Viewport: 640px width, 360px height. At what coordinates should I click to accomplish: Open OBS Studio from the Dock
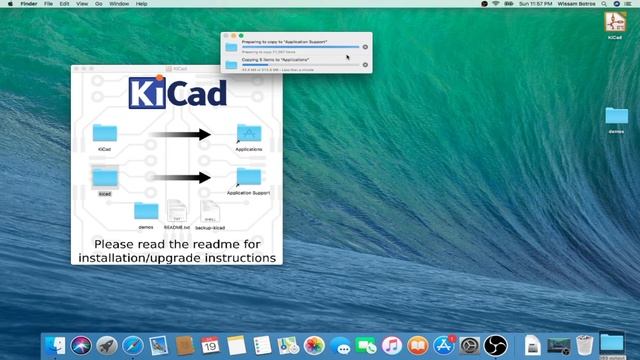pyautogui.click(x=496, y=346)
